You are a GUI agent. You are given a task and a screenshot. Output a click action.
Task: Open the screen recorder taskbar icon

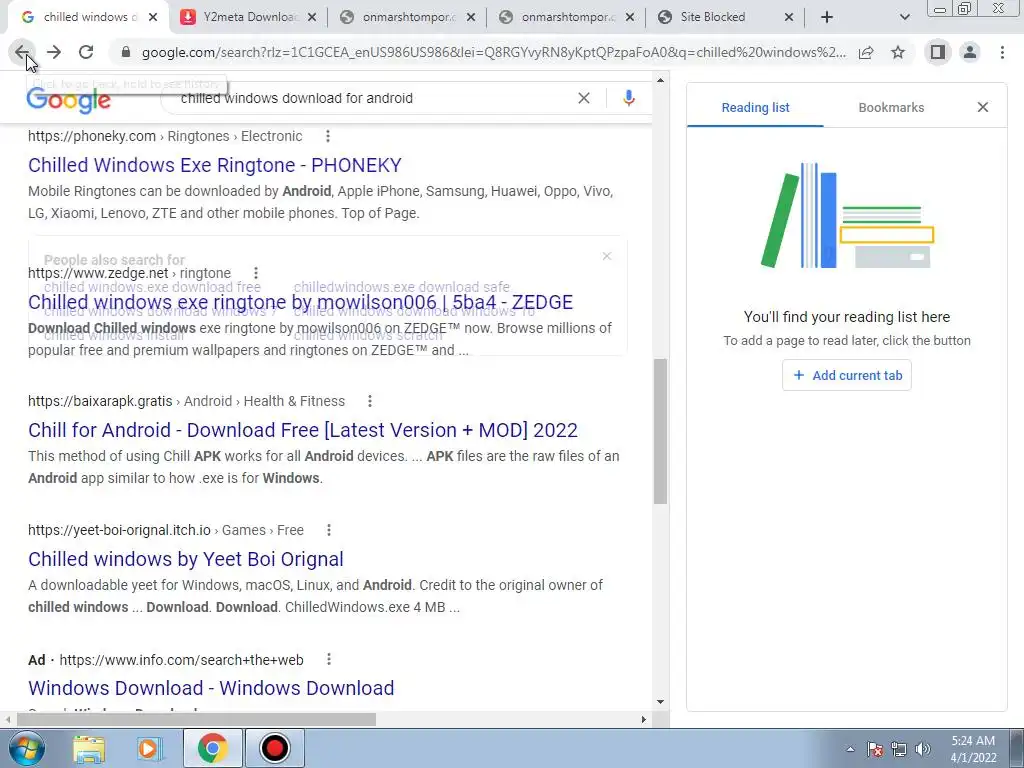274,748
